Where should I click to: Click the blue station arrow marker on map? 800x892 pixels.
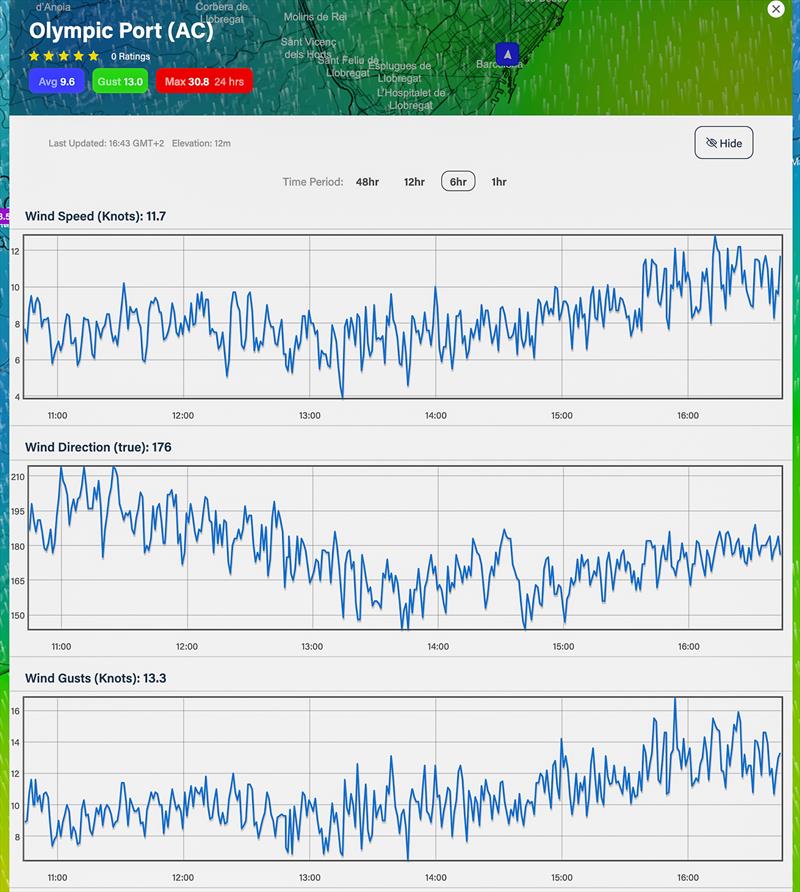(507, 55)
